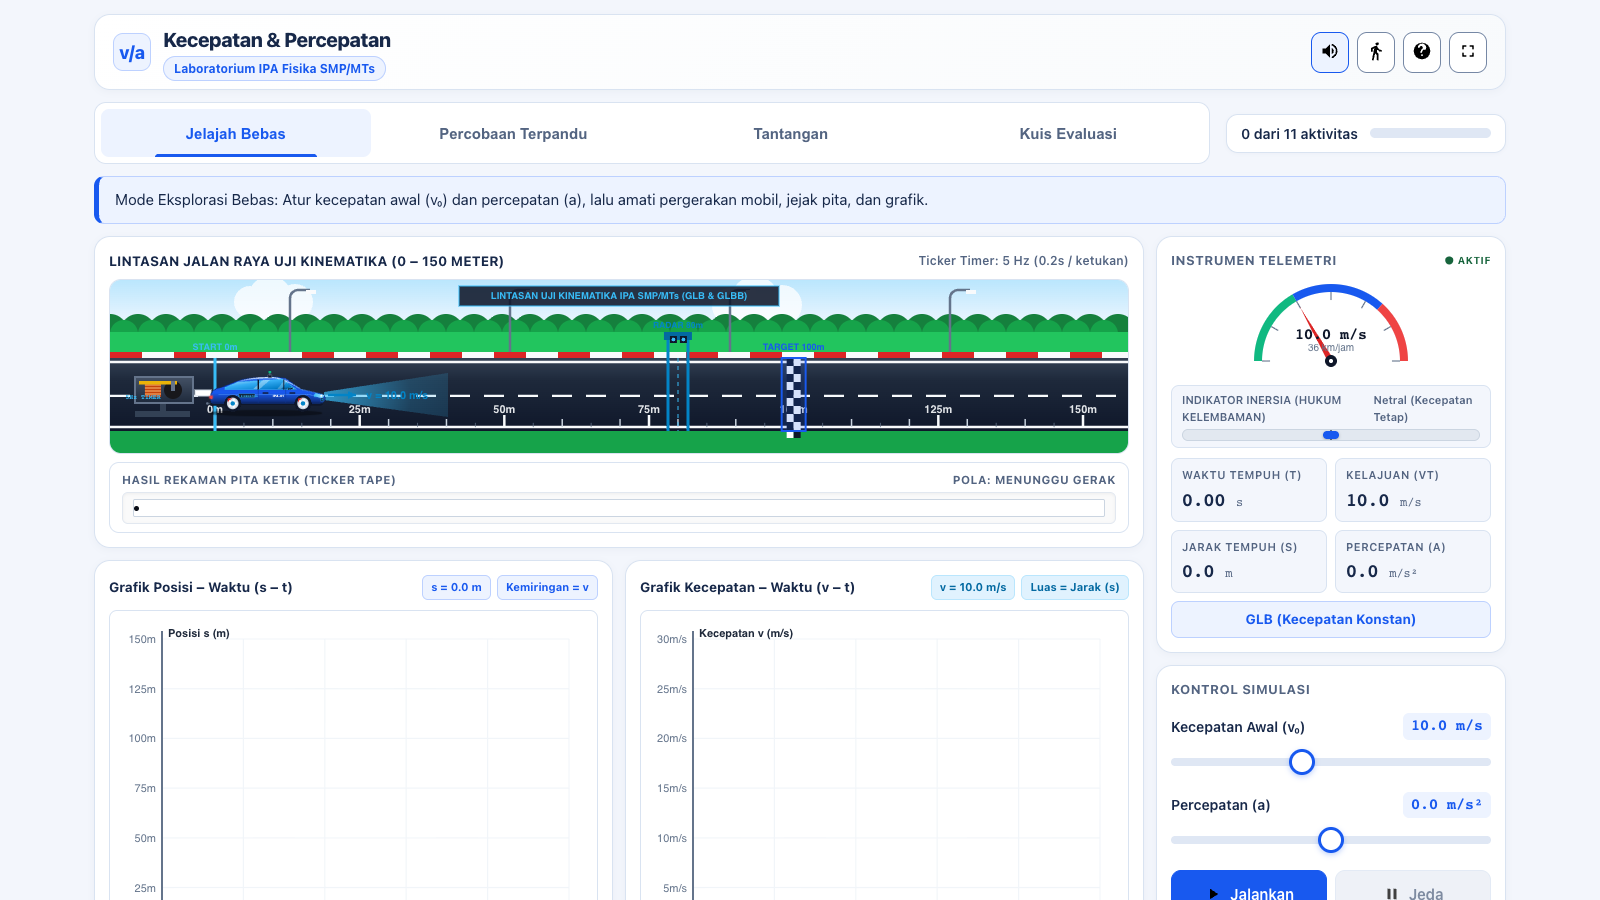Viewport: 1600px width, 900px height.
Task: Go to Kuis Evaluasi tab
Action: 1068,133
